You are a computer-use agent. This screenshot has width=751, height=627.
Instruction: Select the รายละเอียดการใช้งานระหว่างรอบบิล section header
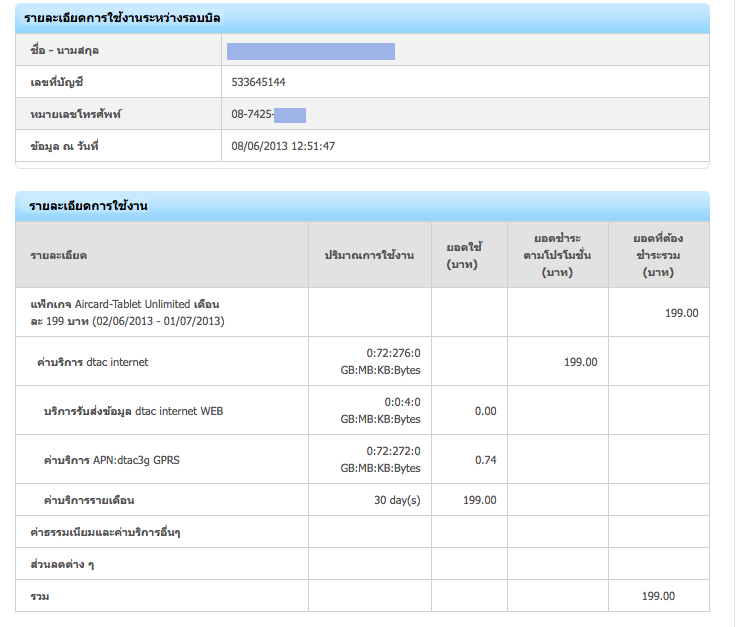[x=124, y=19]
